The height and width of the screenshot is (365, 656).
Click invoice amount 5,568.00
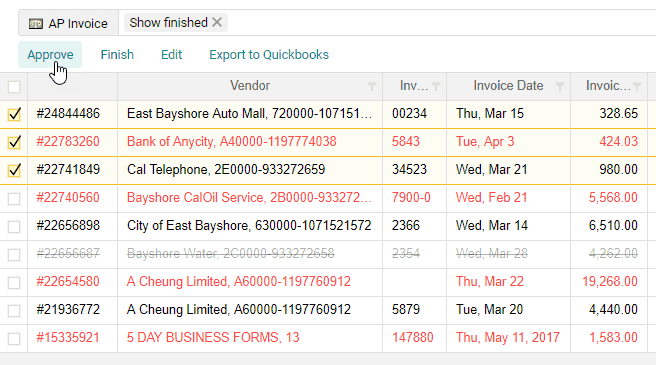pos(613,198)
